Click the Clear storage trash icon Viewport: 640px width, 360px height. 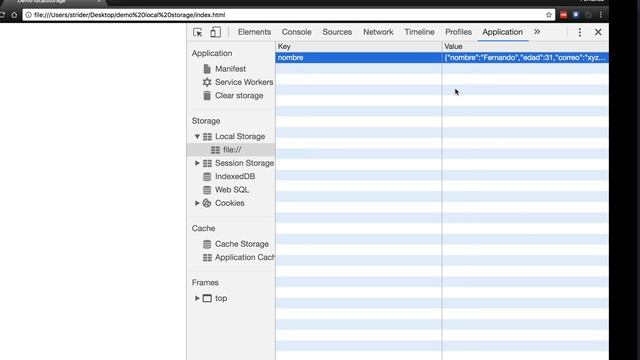[x=207, y=96]
